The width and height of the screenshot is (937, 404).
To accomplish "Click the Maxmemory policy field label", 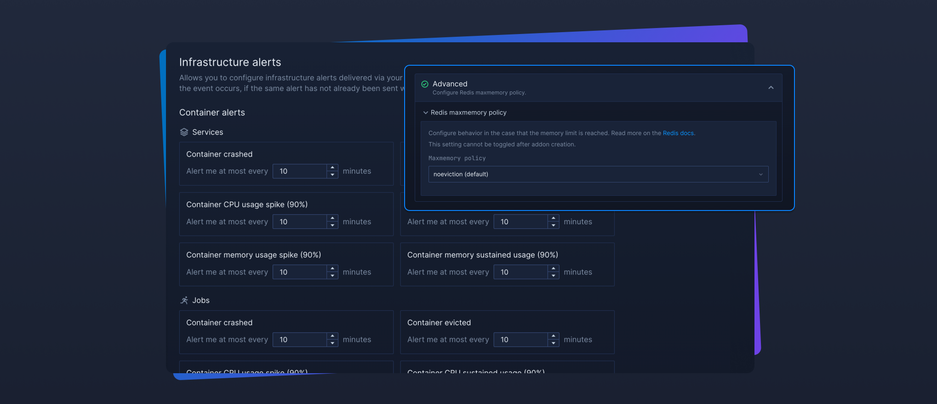I will [x=457, y=158].
